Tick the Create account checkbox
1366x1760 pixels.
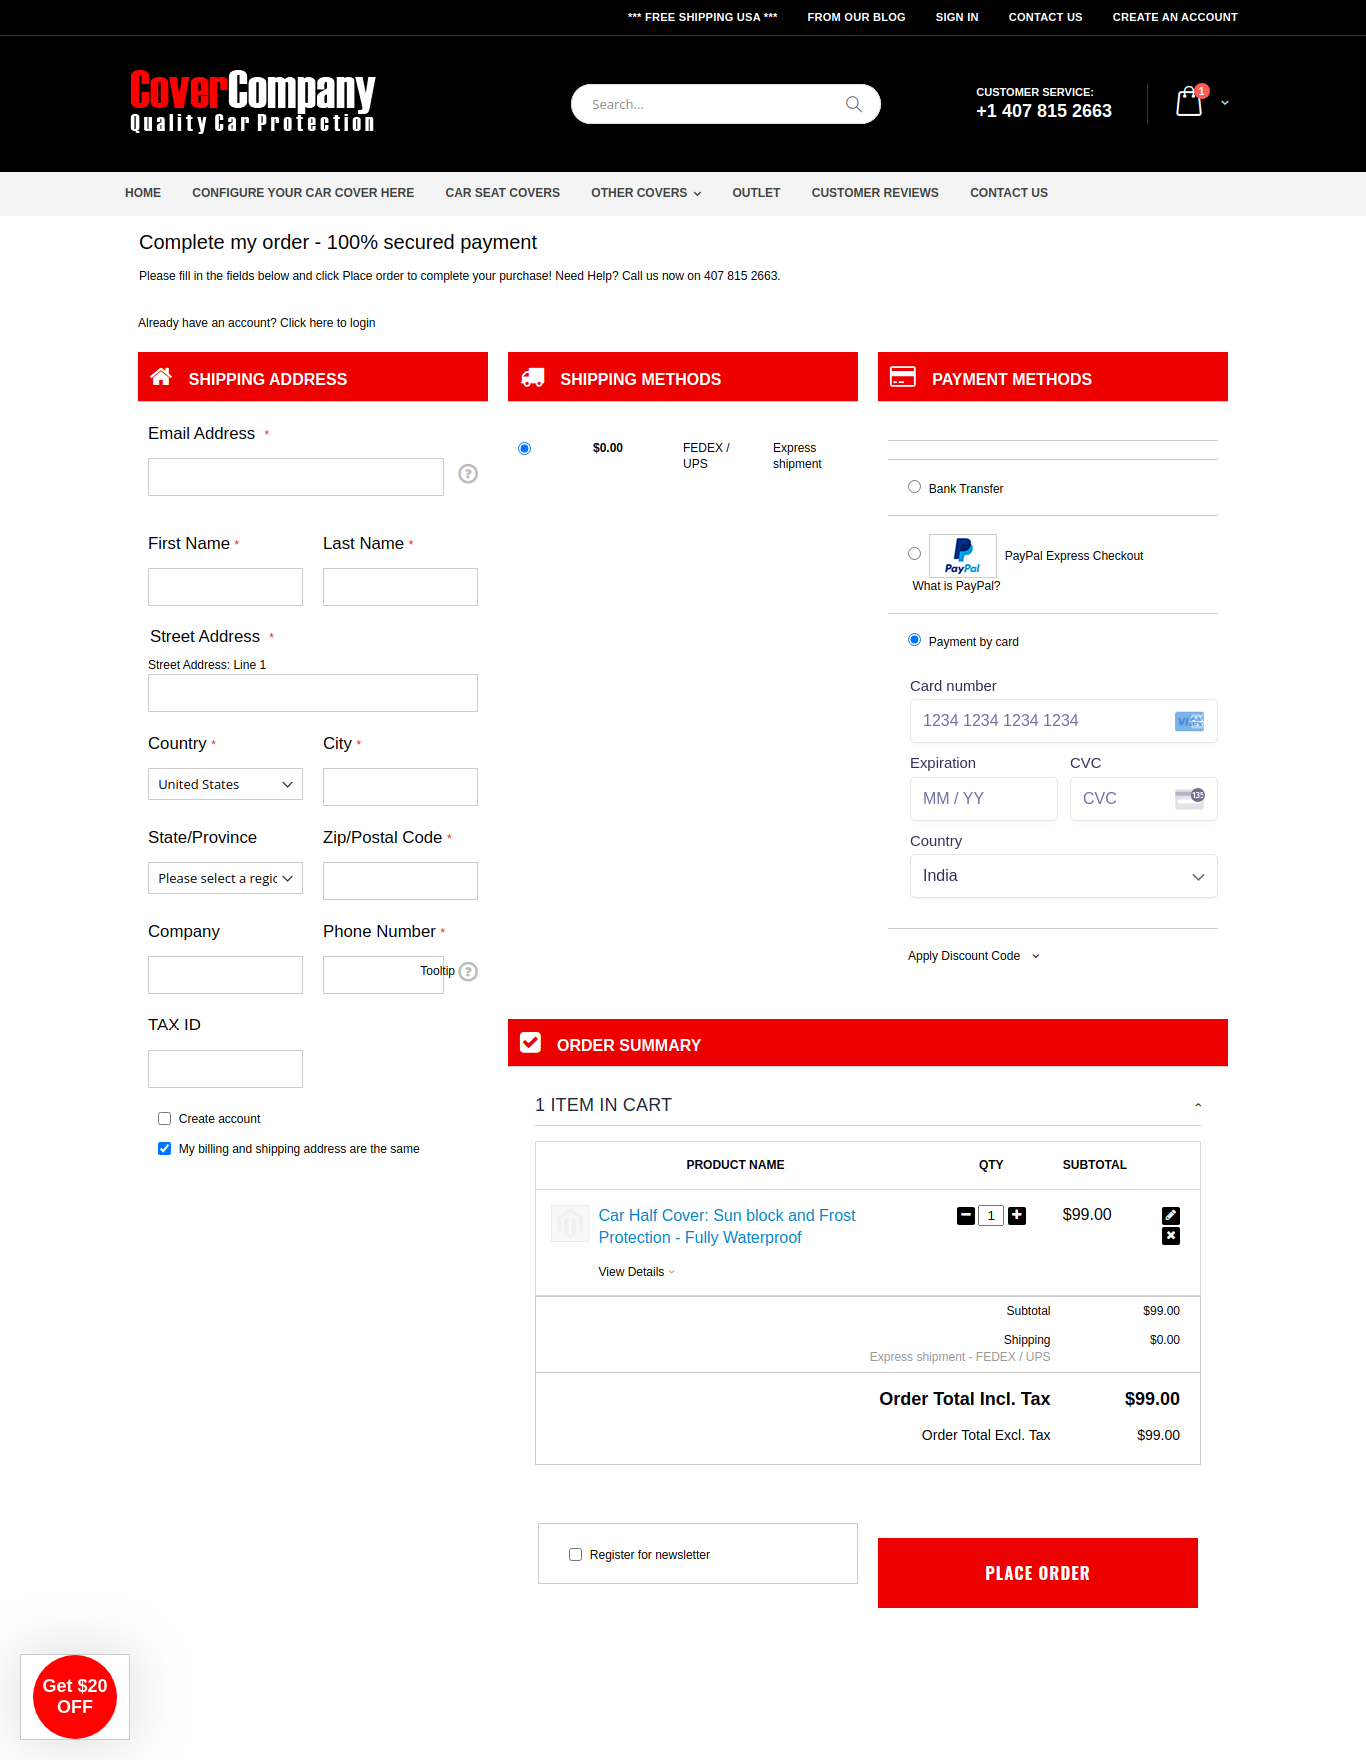click(165, 1119)
